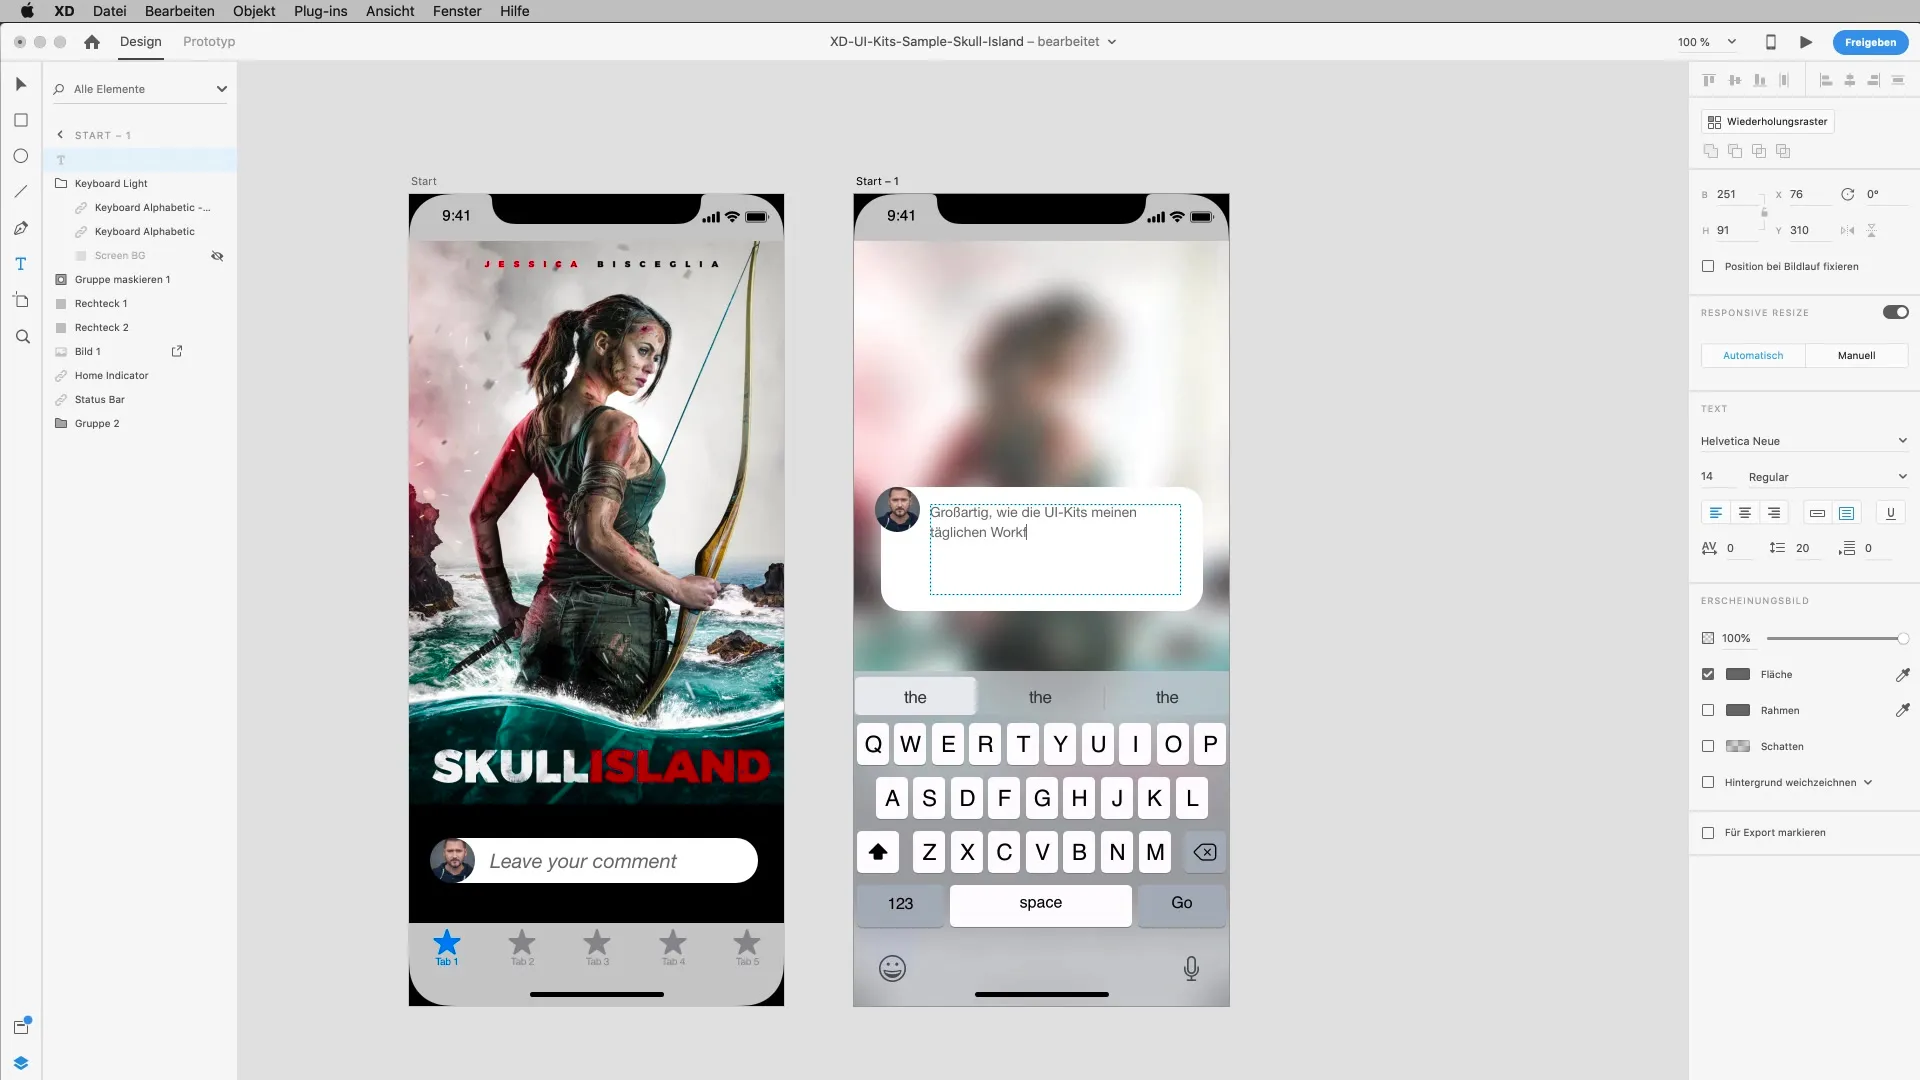
Task: Open the Plug-ins menu
Action: (x=321, y=11)
